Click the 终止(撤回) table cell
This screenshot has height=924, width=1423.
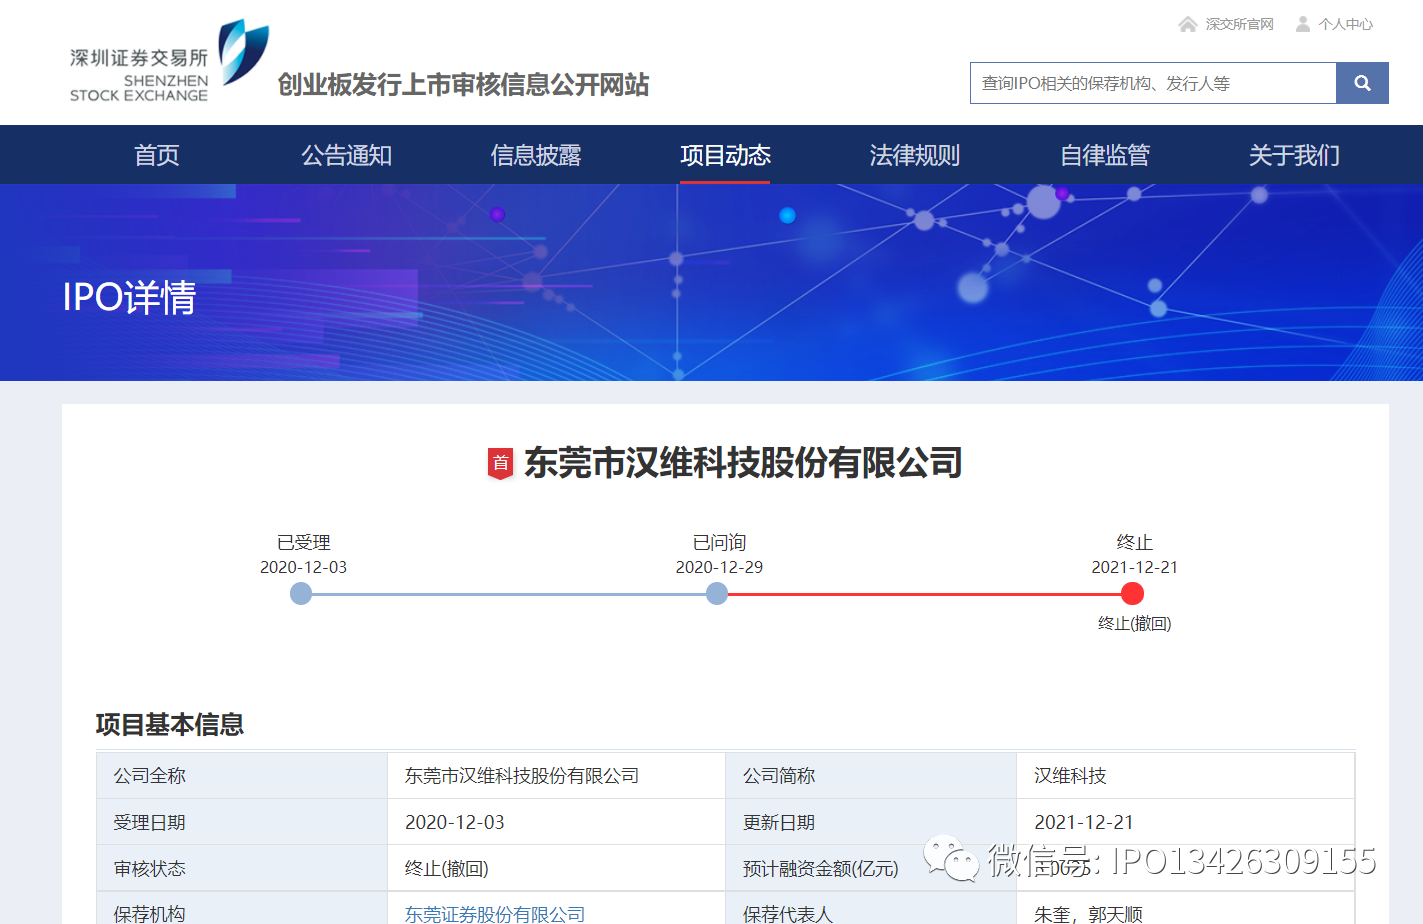[x=447, y=868]
